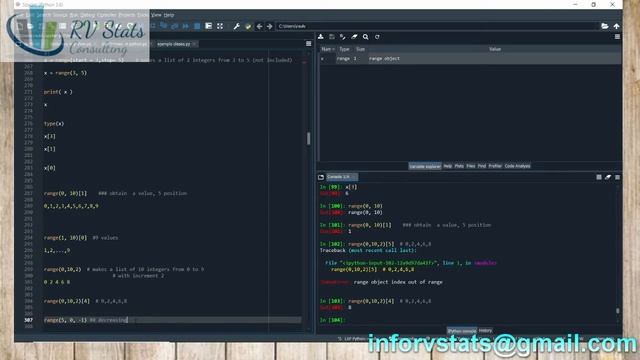This screenshot has width=640, height=360.
Task: Switch to the Files tab
Action: (x=471, y=166)
